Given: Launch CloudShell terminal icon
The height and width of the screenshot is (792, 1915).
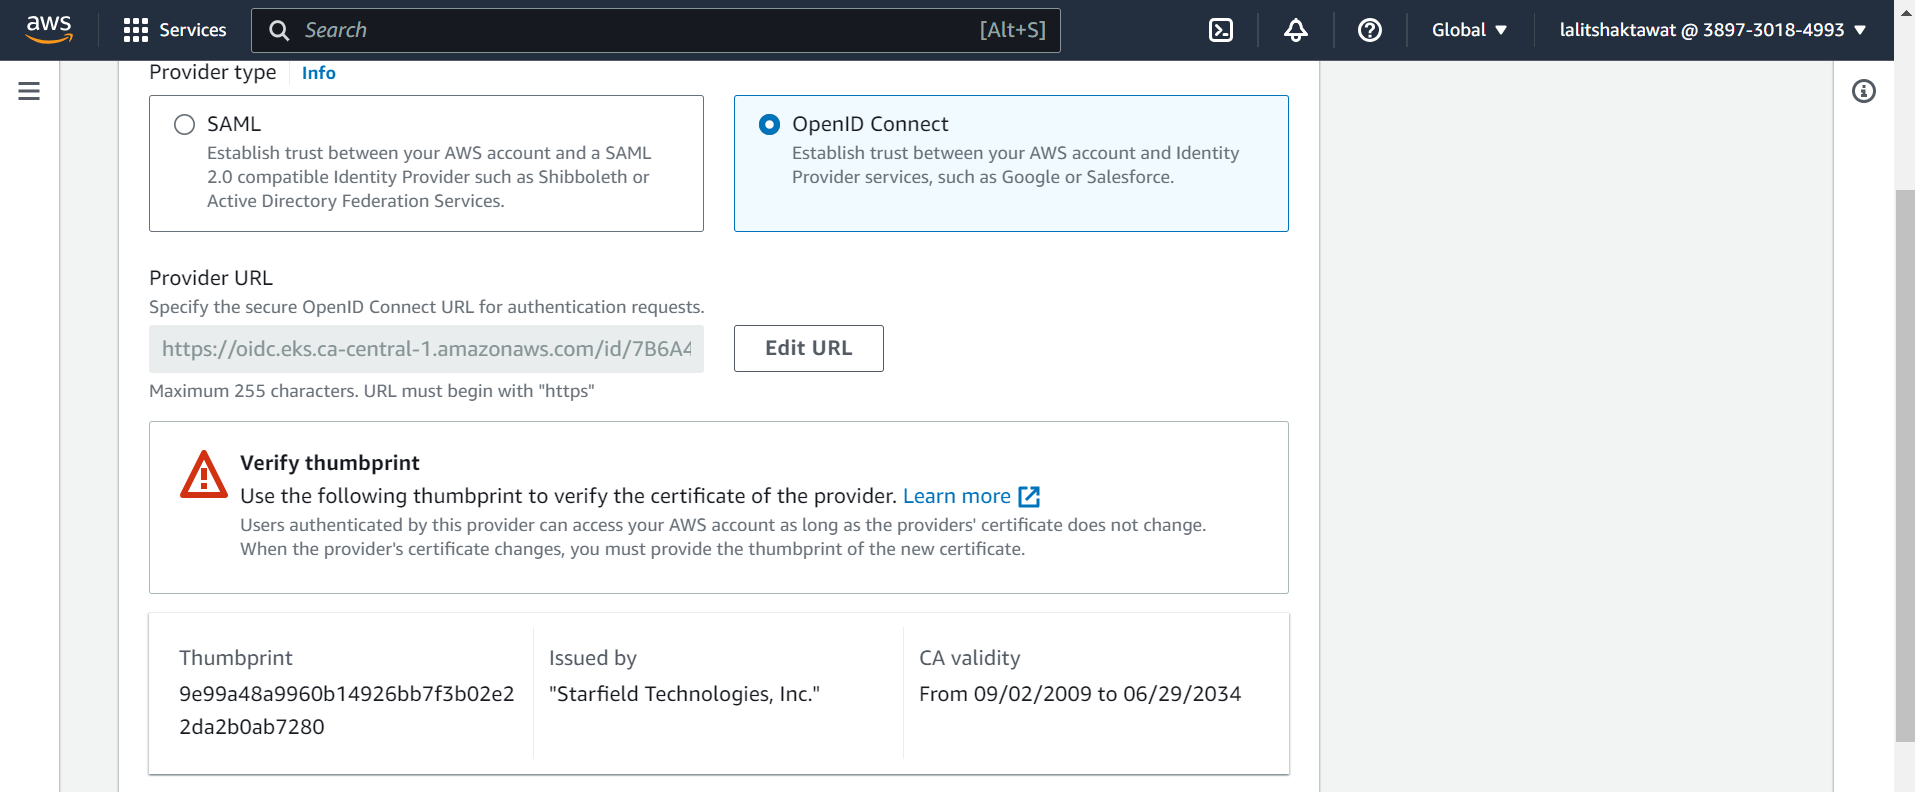Looking at the screenshot, I should [1220, 30].
